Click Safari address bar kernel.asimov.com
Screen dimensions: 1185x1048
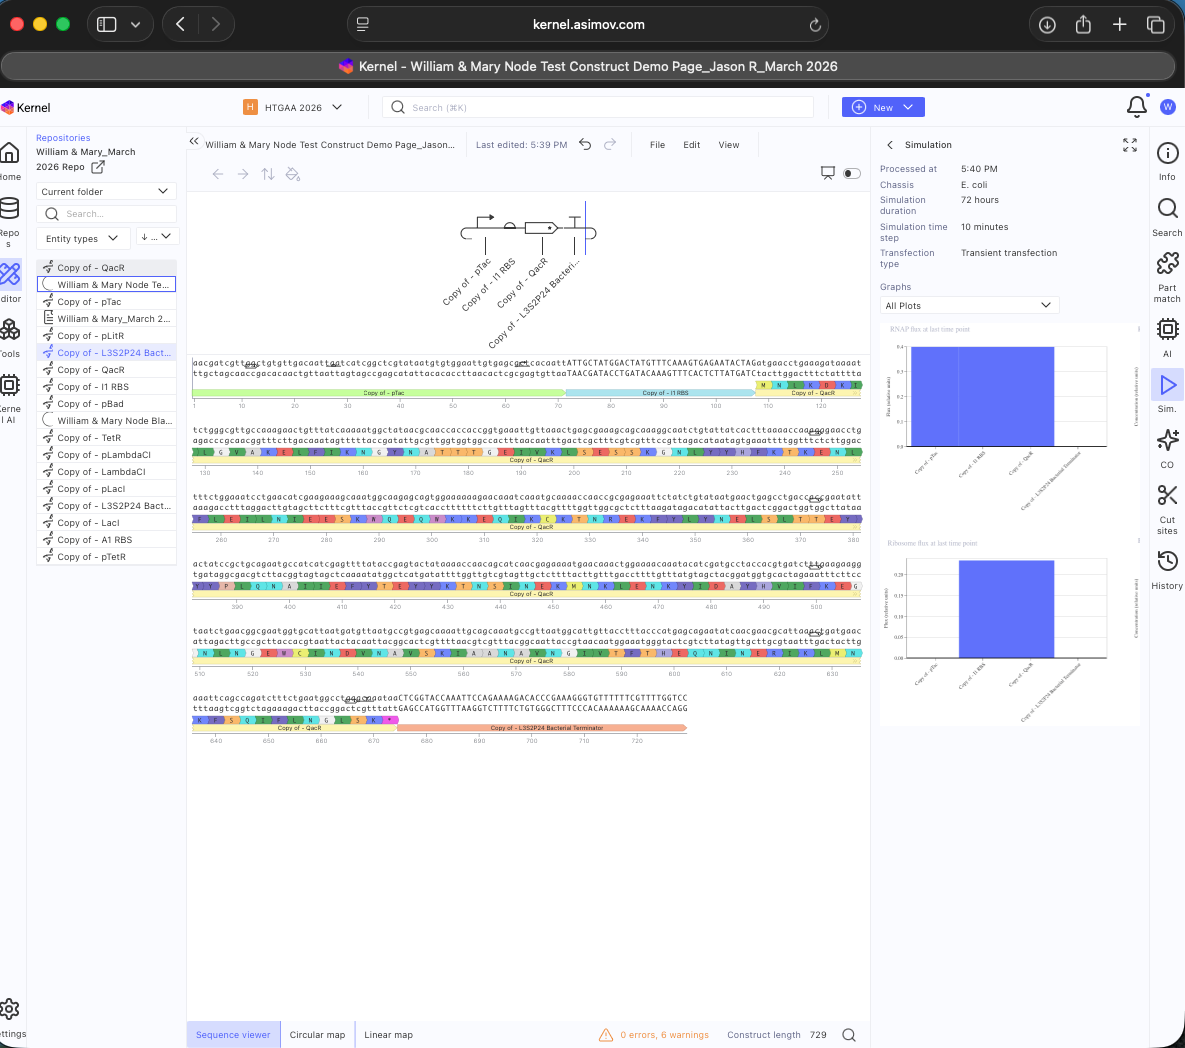pos(588,24)
